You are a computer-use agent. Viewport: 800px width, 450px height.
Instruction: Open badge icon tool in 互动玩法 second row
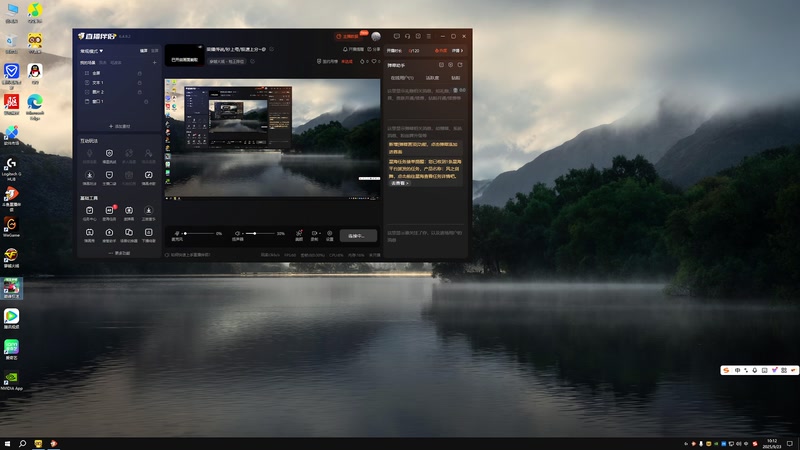pyautogui.click(x=109, y=177)
